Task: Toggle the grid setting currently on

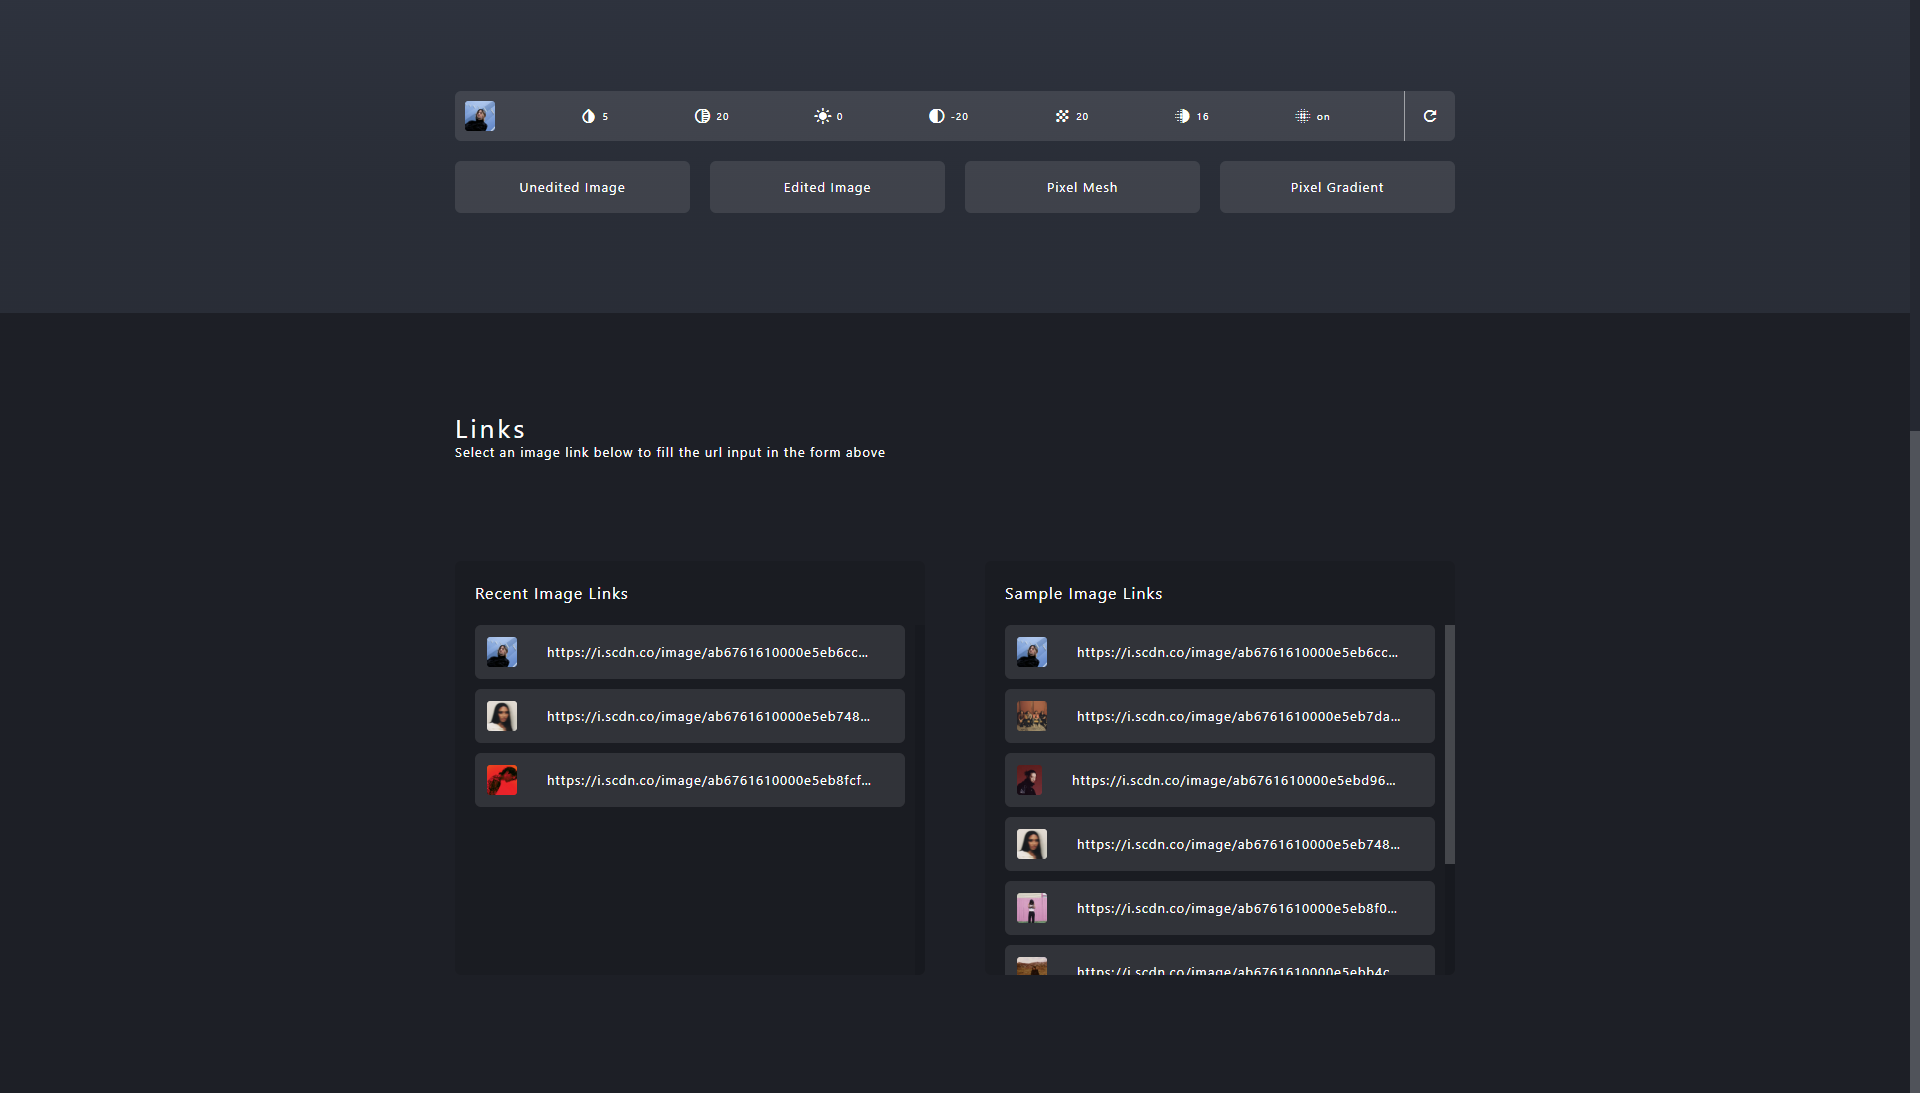Action: [1311, 116]
